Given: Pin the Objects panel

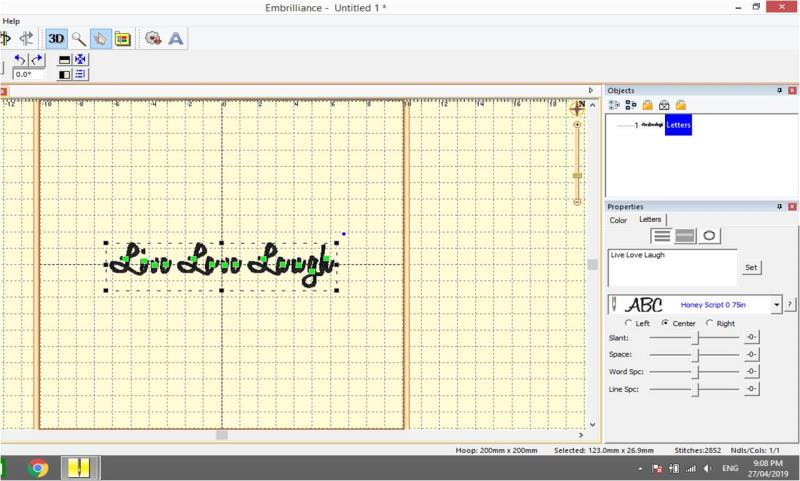Looking at the screenshot, I should [x=780, y=90].
